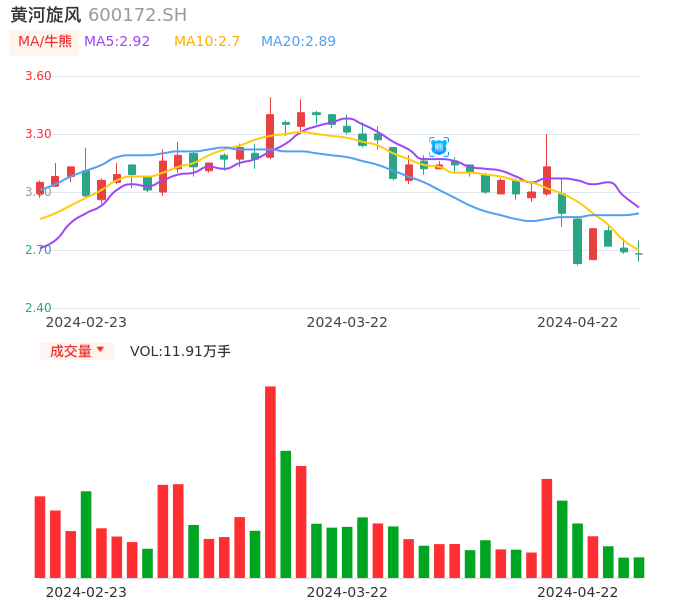The image size is (686, 606).
Task: Open the 成交量 indicator dropdown
Action: click(77, 351)
